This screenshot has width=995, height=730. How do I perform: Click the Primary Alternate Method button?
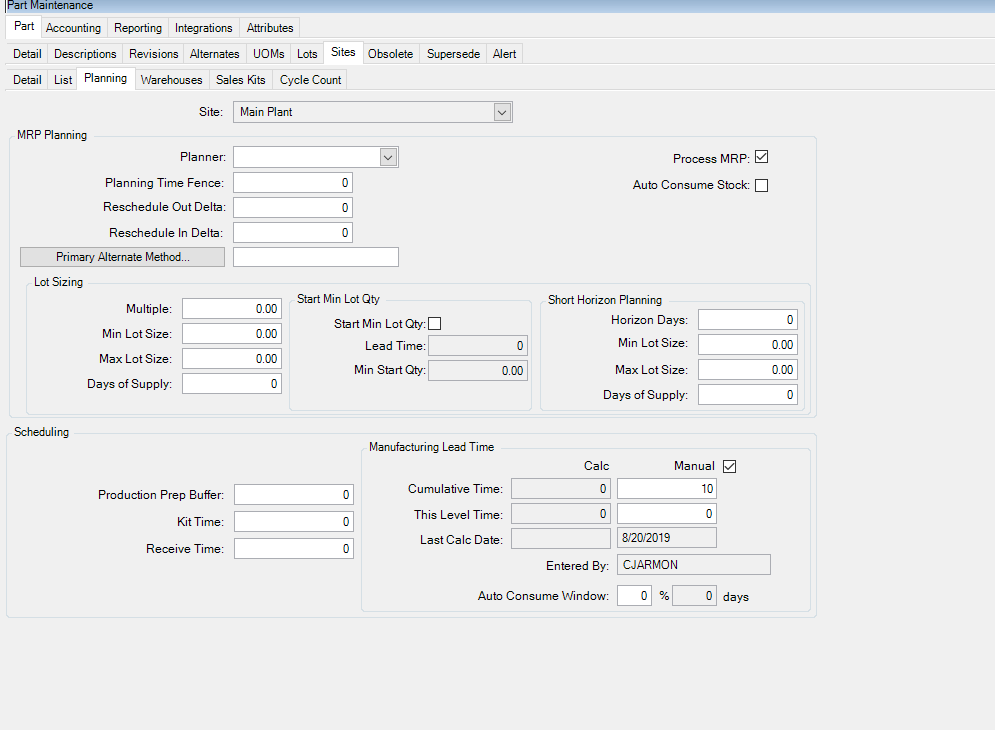click(122, 257)
